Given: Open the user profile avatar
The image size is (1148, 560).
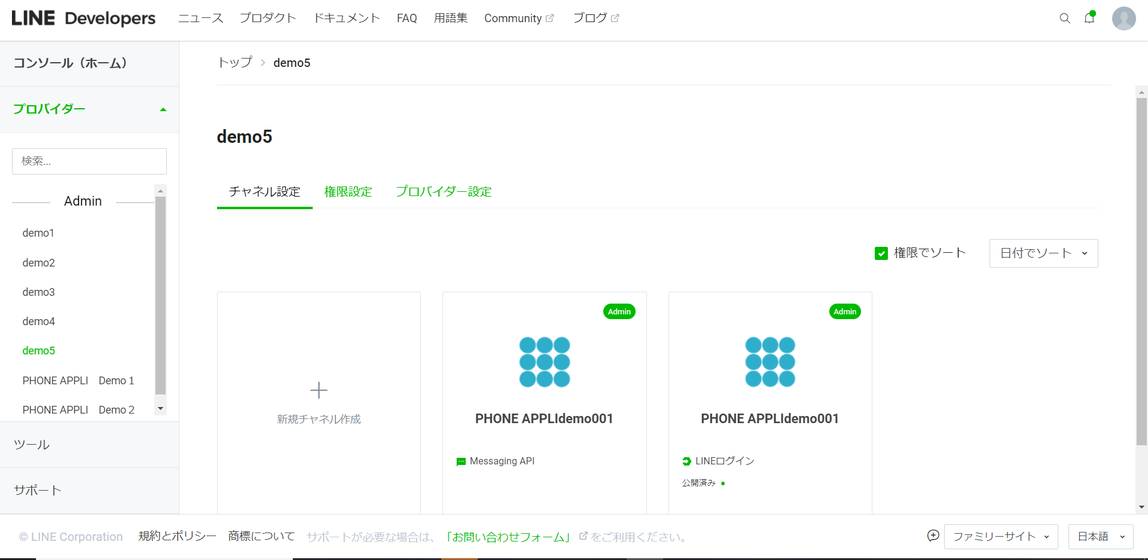Looking at the screenshot, I should click(1124, 18).
